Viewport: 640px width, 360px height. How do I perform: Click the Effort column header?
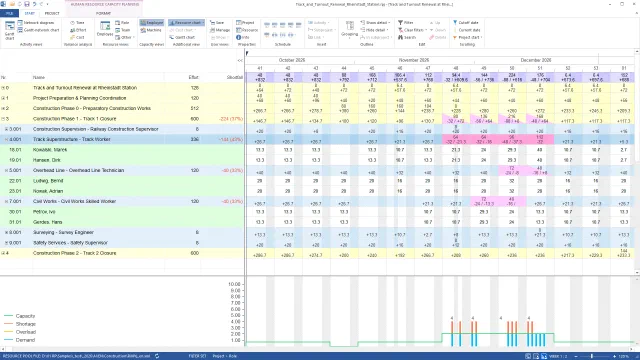[182, 77]
